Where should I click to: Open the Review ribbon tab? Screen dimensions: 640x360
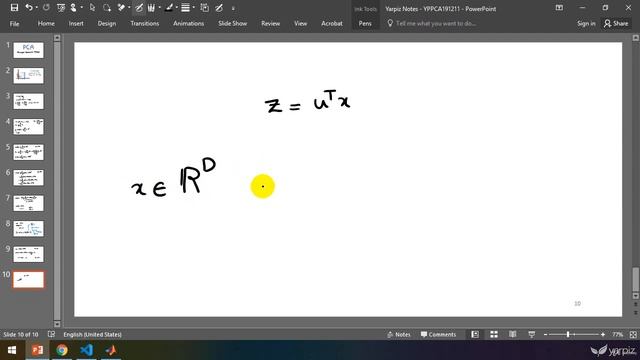(271, 24)
